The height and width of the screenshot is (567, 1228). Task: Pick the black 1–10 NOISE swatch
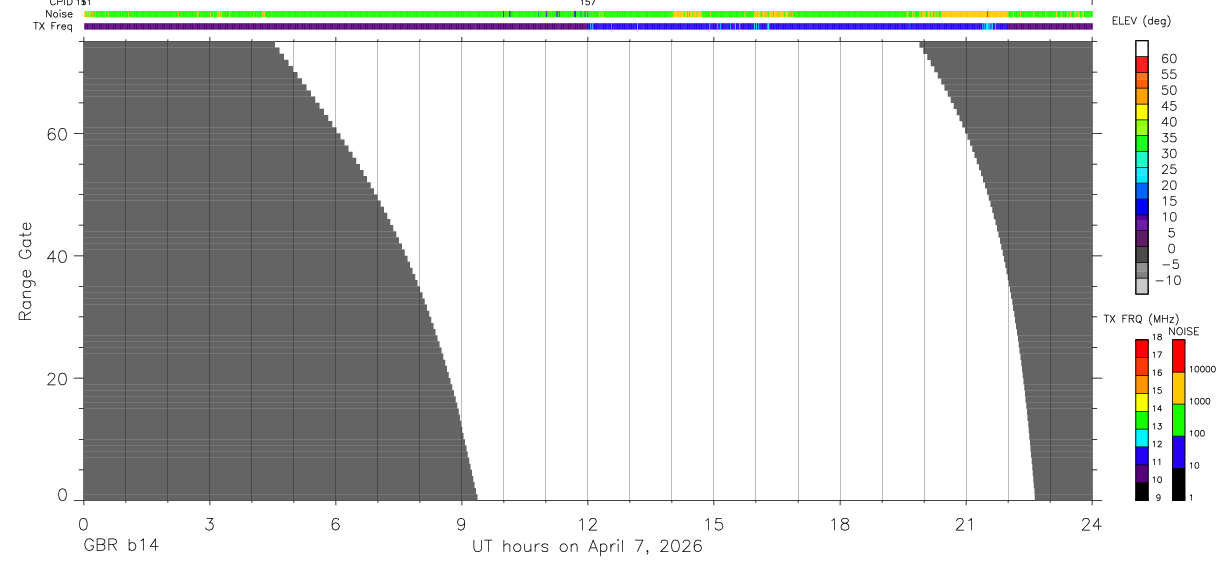[x=1178, y=484]
